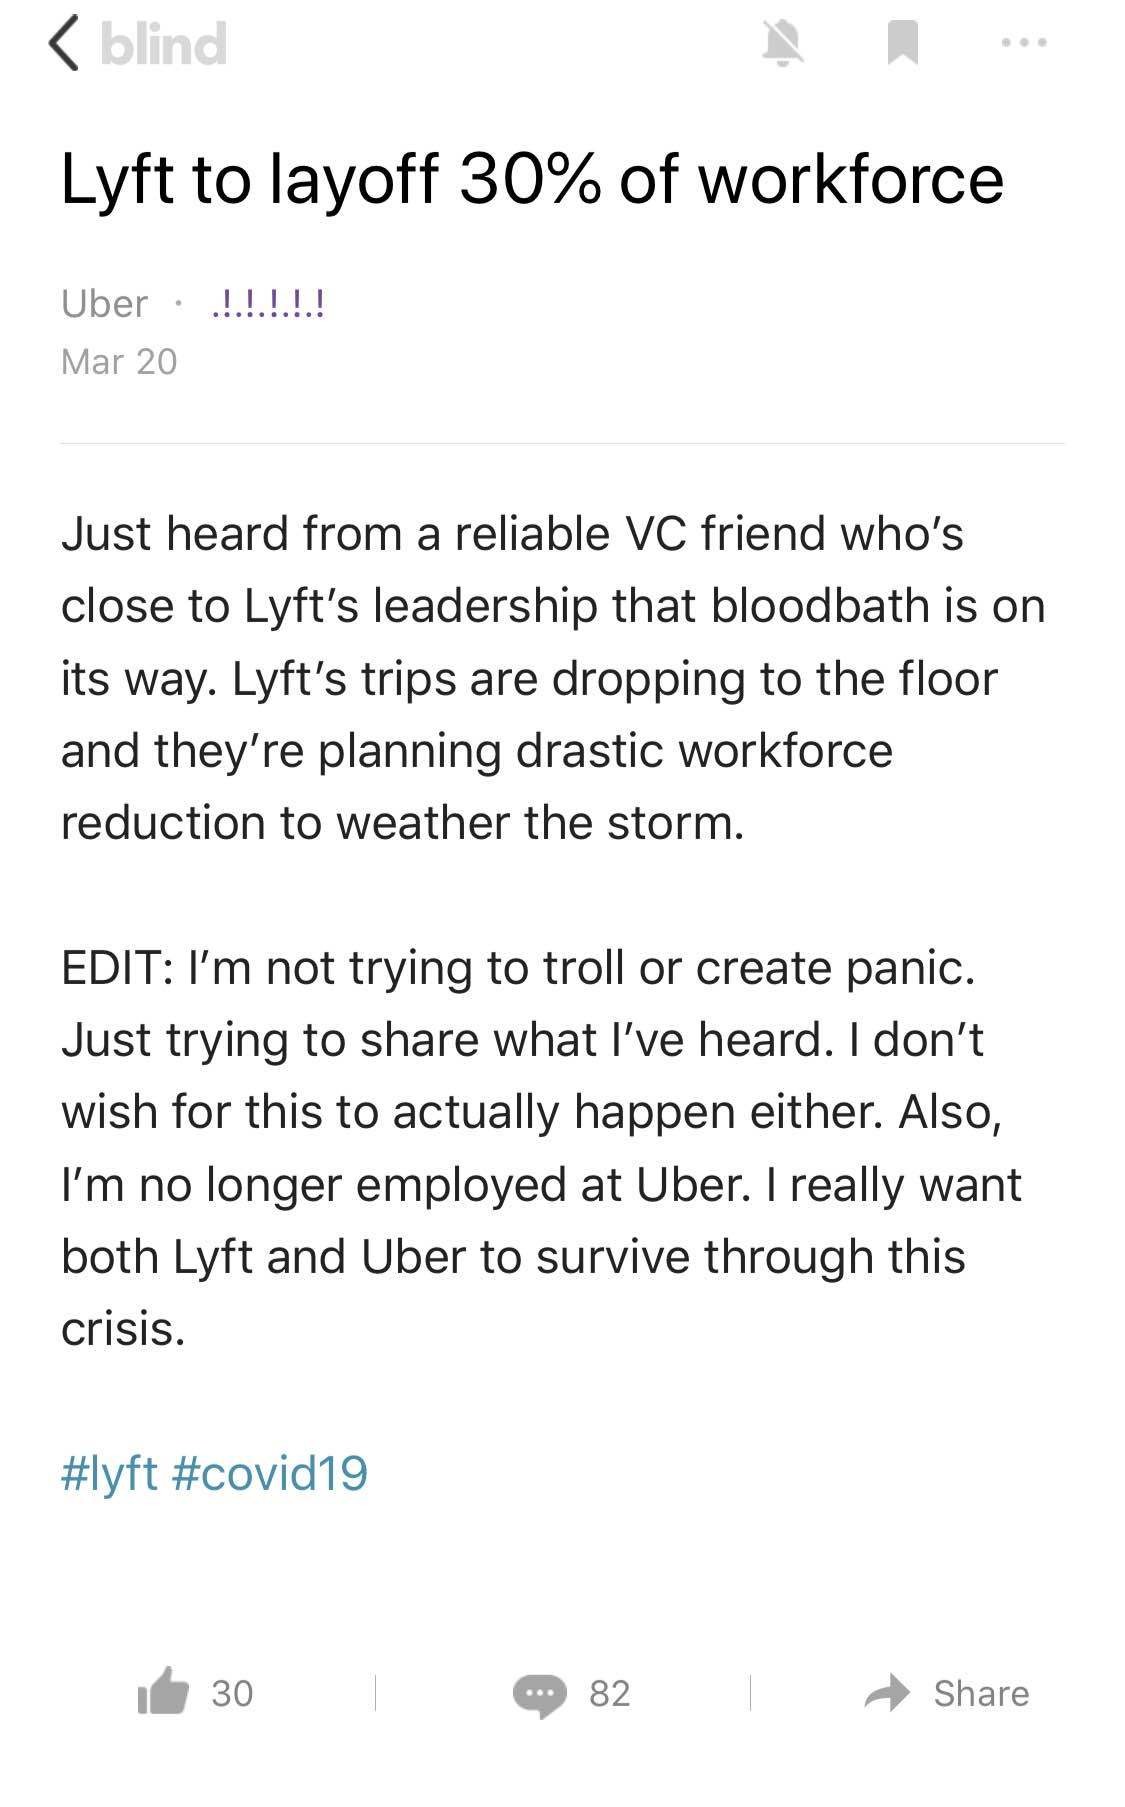Select the Uber company label

(102, 303)
